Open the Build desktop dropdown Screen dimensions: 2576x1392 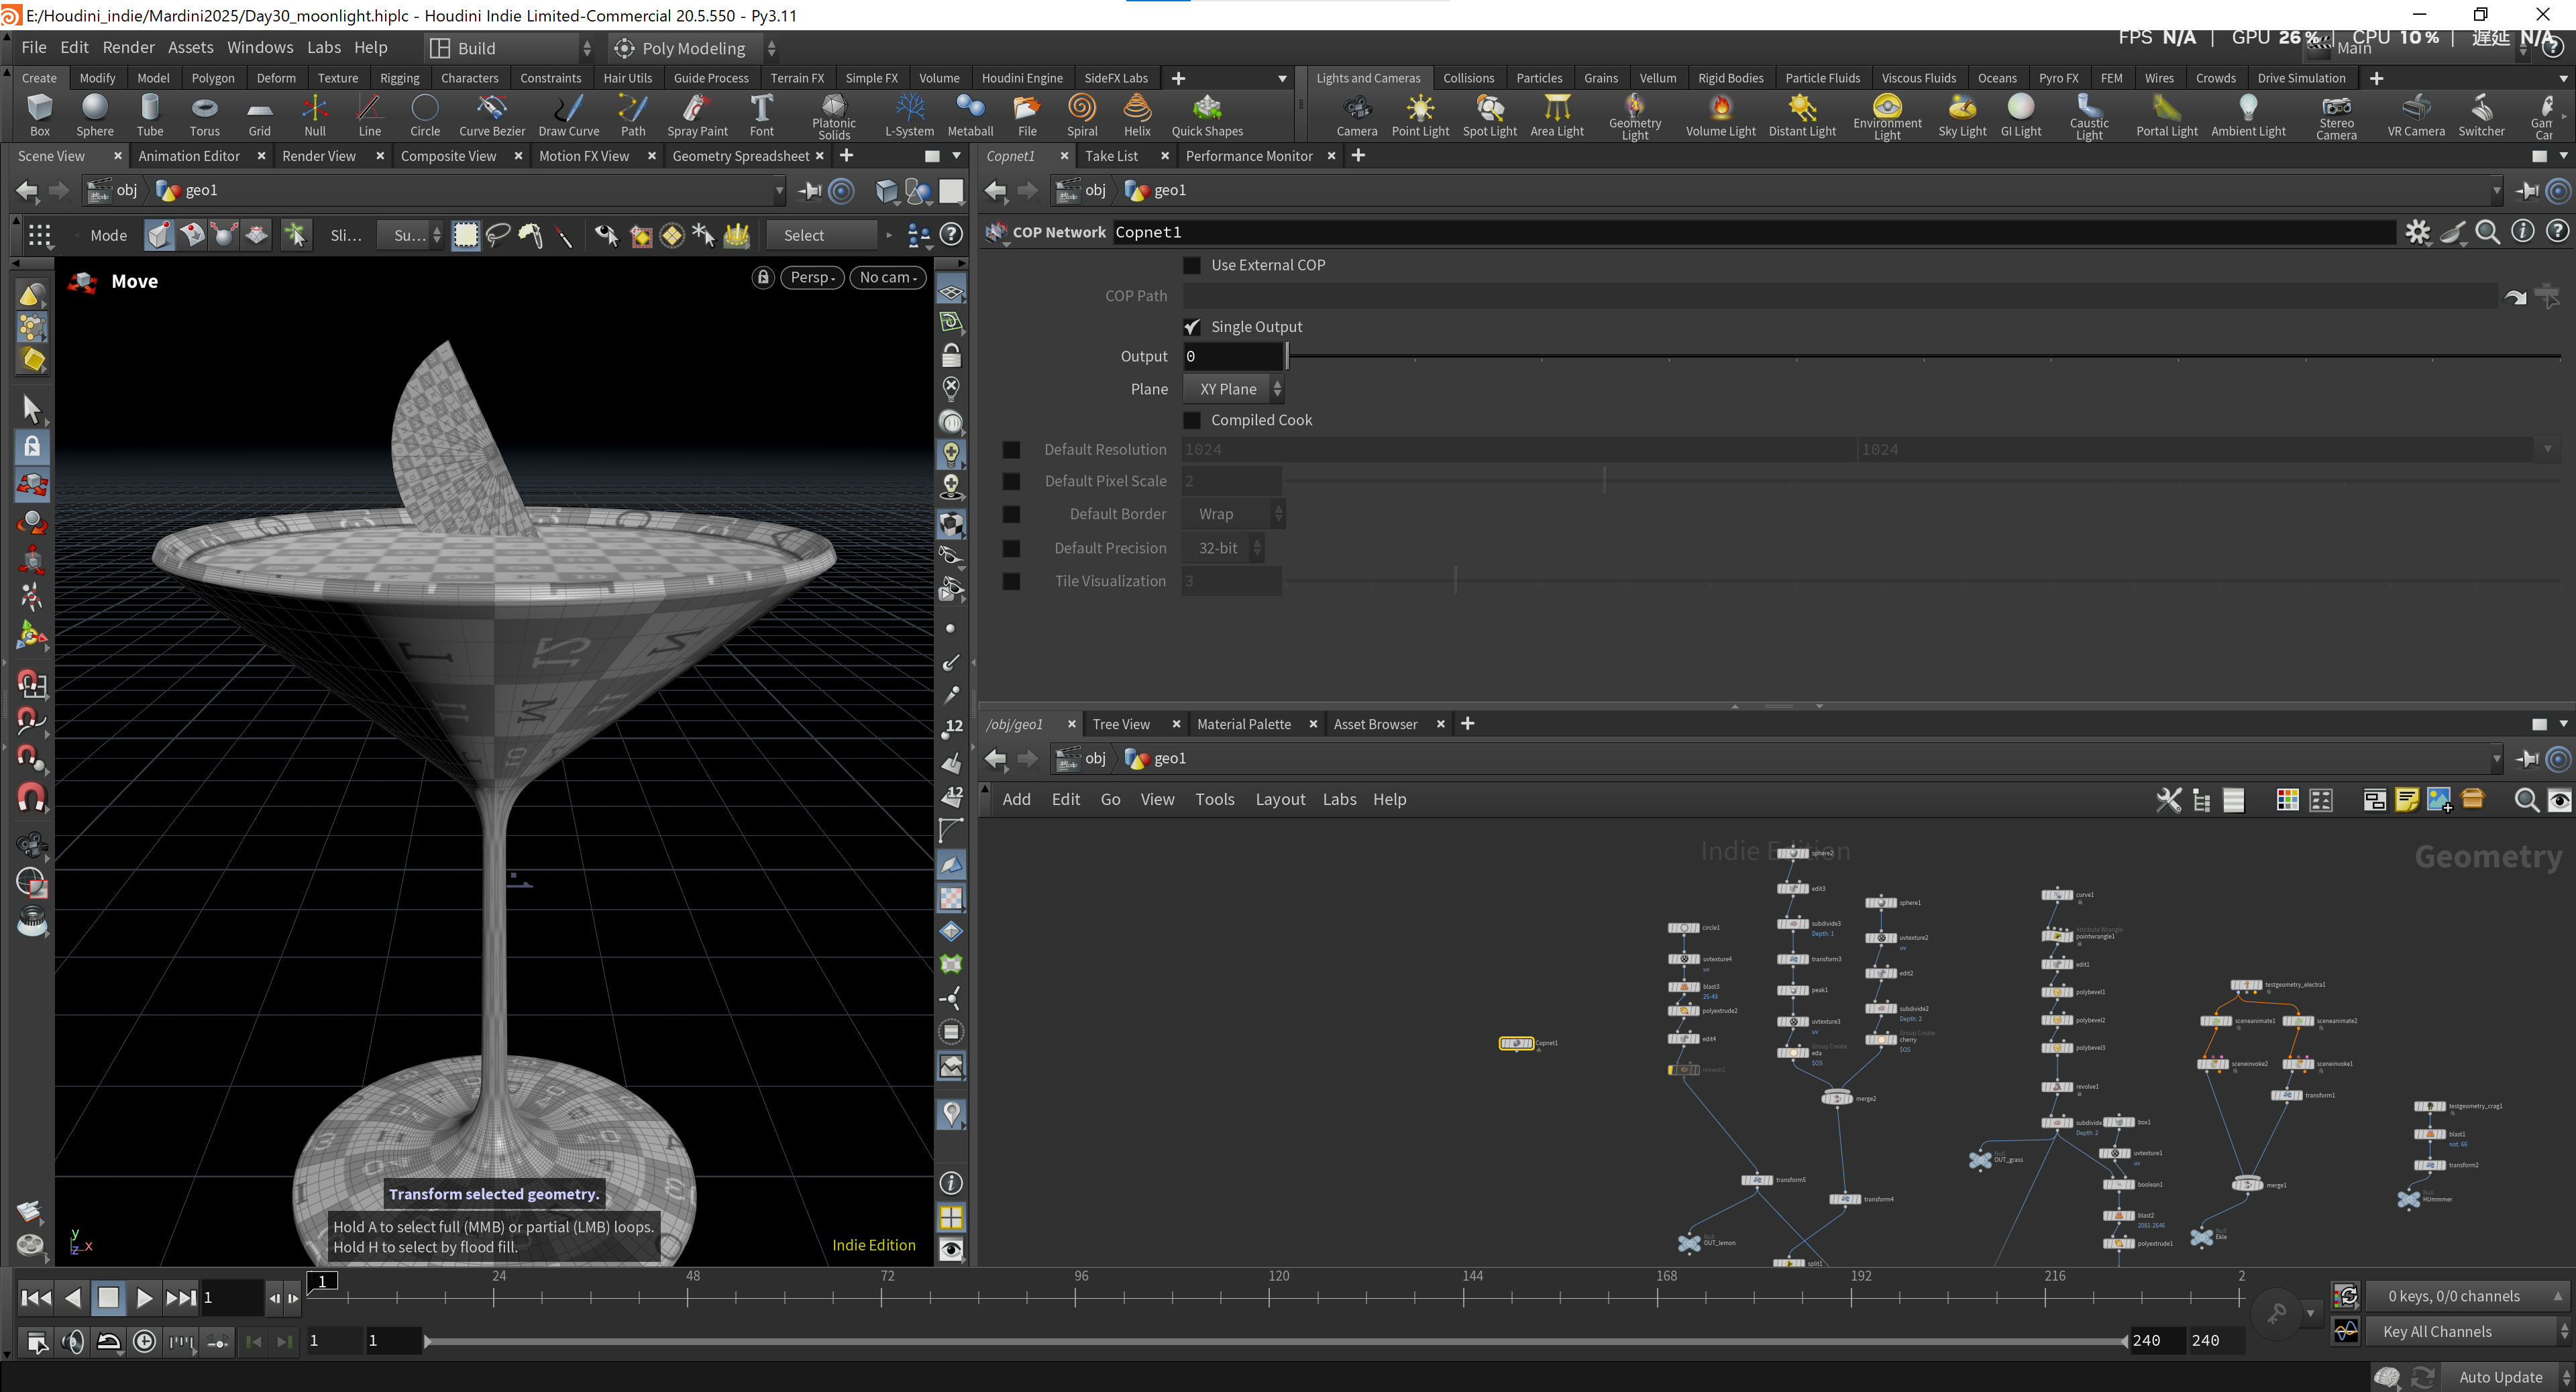tap(510, 48)
